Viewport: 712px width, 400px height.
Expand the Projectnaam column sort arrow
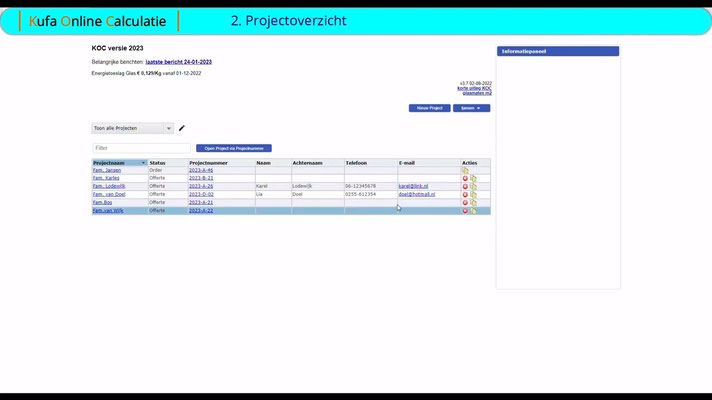click(143, 163)
